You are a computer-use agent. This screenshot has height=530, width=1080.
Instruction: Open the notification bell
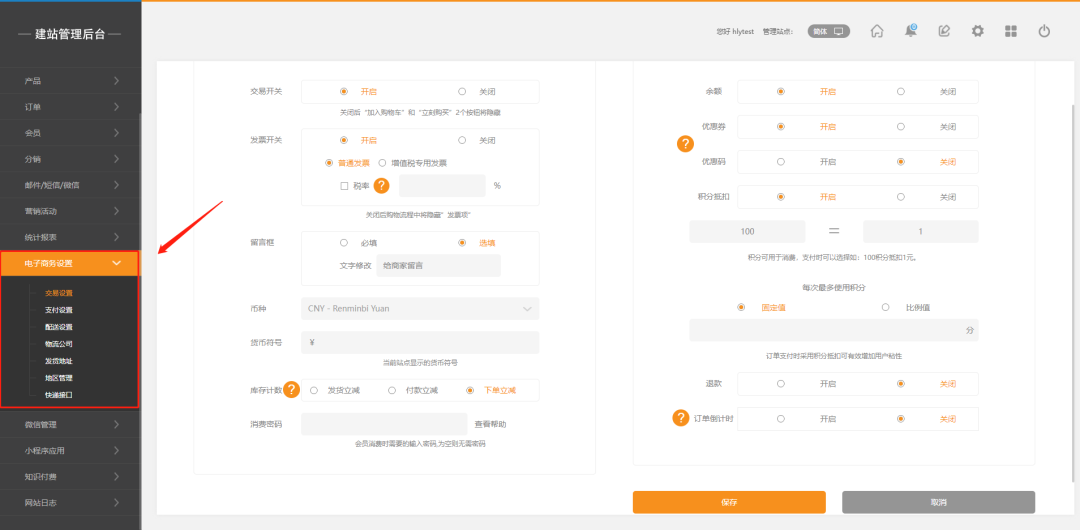coord(910,31)
